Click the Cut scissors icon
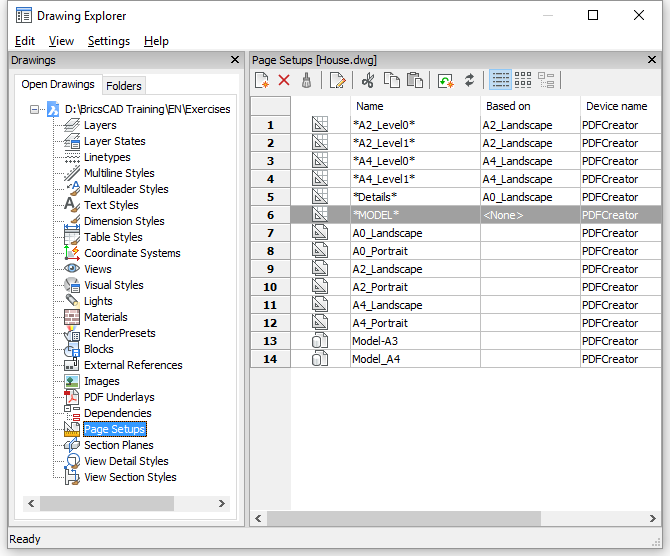This screenshot has height=556, width=670. coord(368,80)
